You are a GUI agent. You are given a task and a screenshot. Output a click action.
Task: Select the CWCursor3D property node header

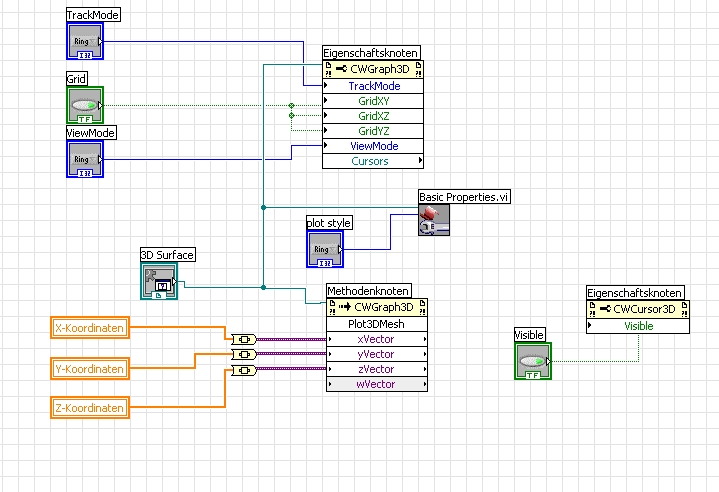pos(638,309)
